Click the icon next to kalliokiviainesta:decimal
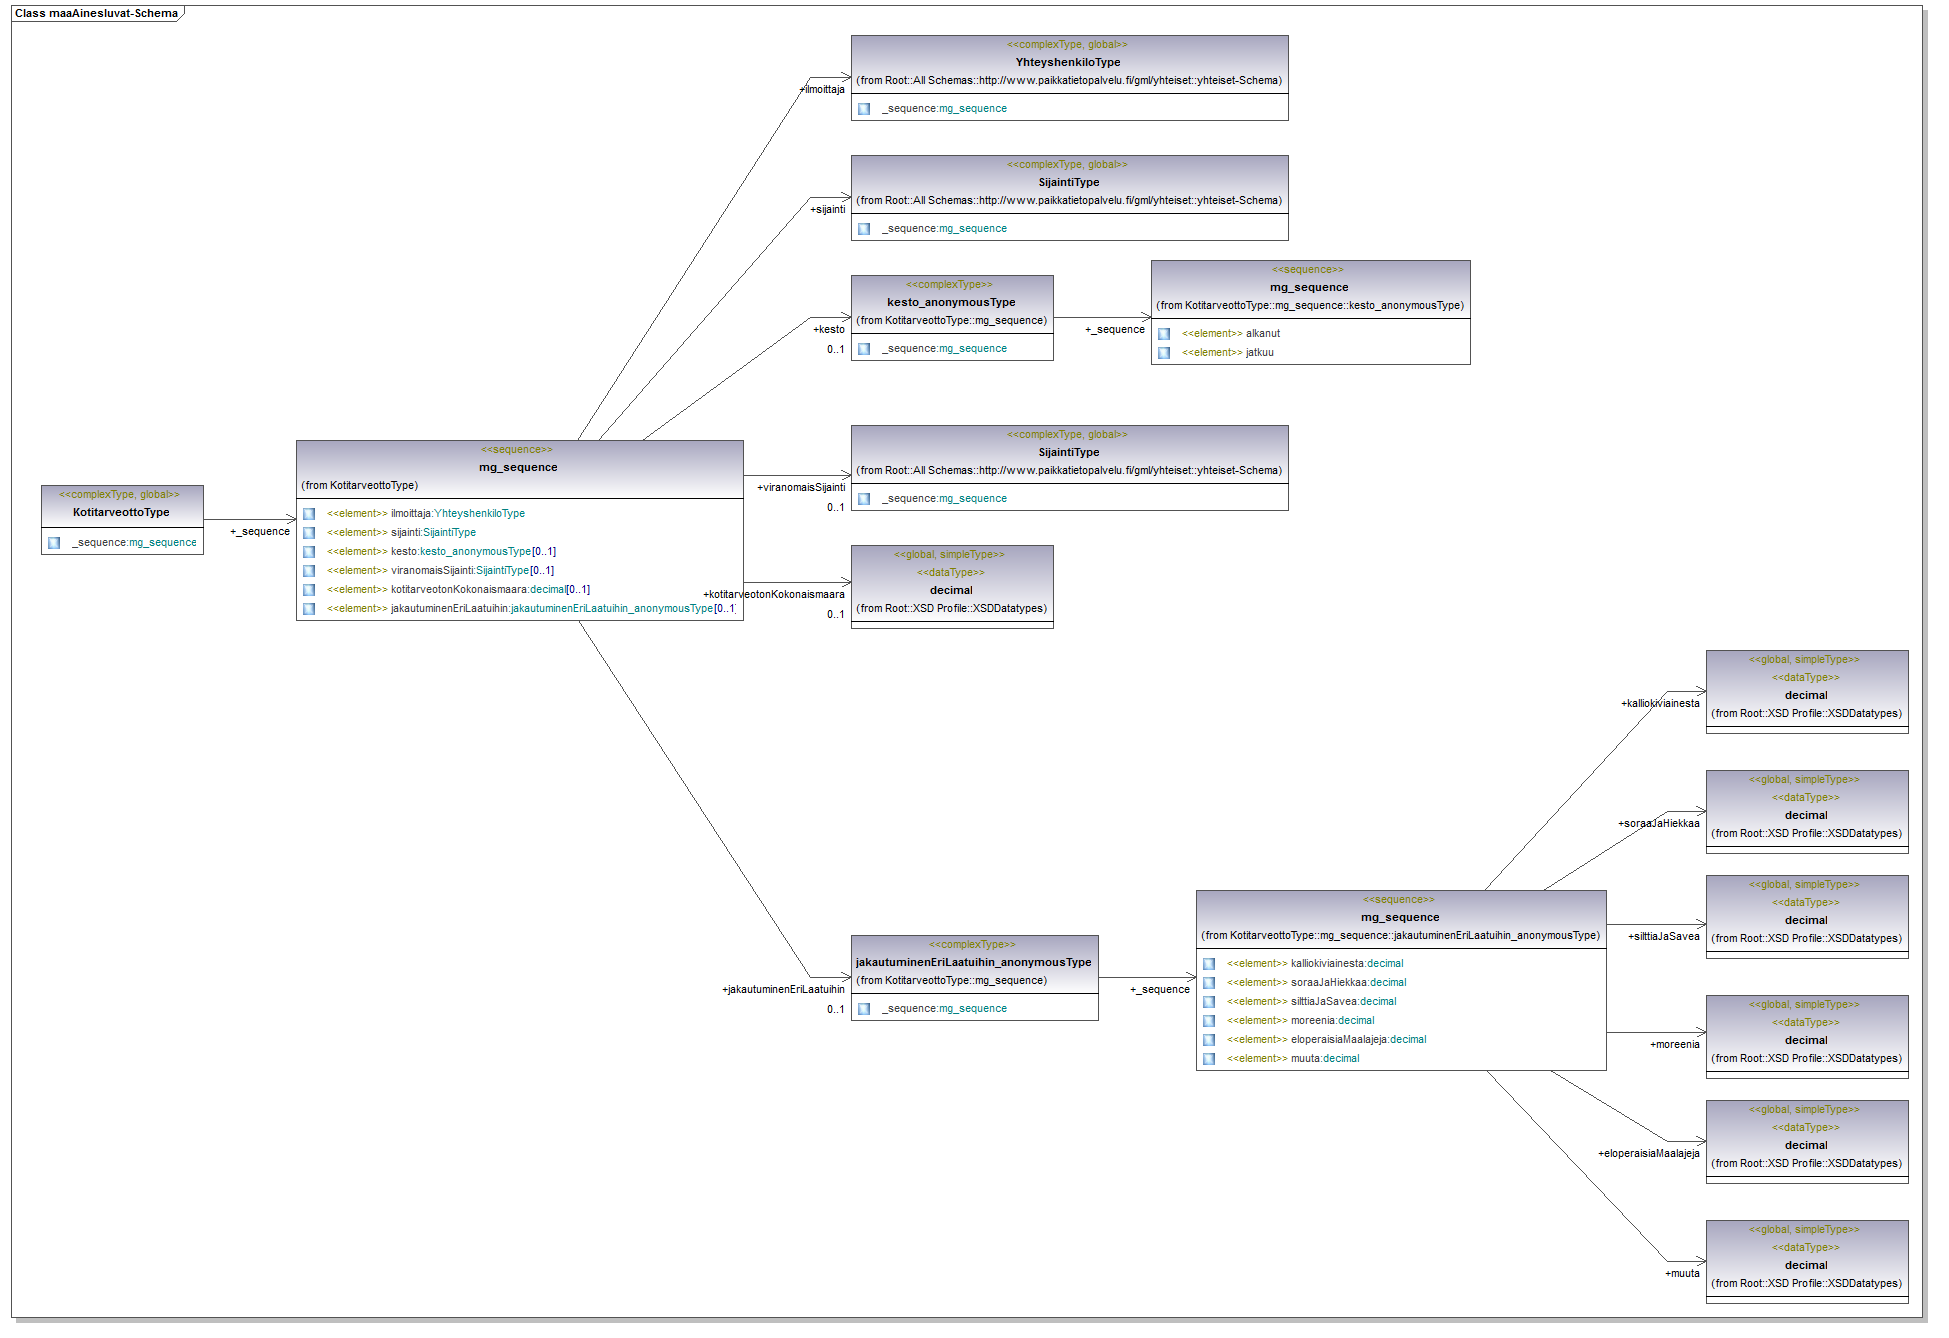Image resolution: width=1949 pixels, height=1338 pixels. tap(1209, 964)
